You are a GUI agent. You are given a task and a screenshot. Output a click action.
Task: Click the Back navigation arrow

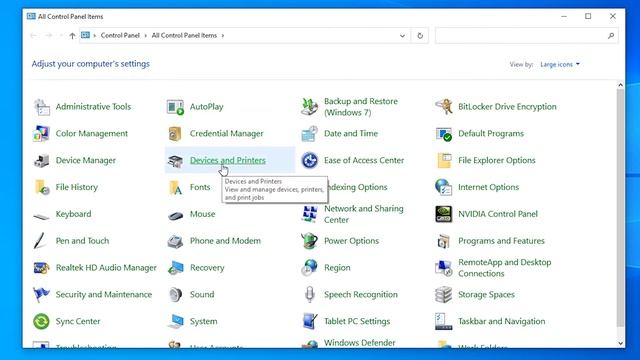click(33, 36)
